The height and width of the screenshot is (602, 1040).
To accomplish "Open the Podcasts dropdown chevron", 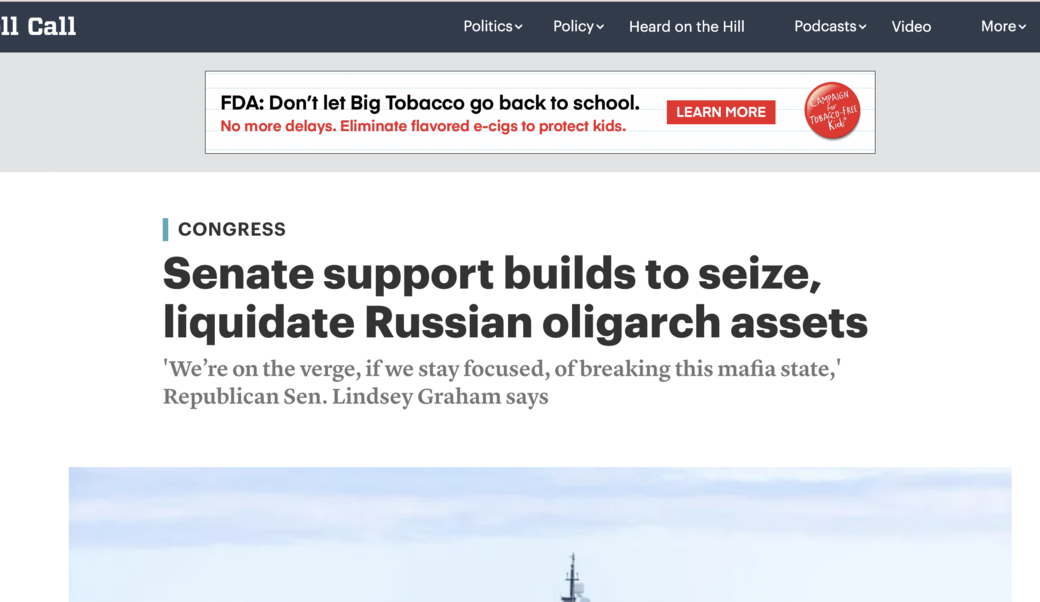I will [x=862, y=27].
